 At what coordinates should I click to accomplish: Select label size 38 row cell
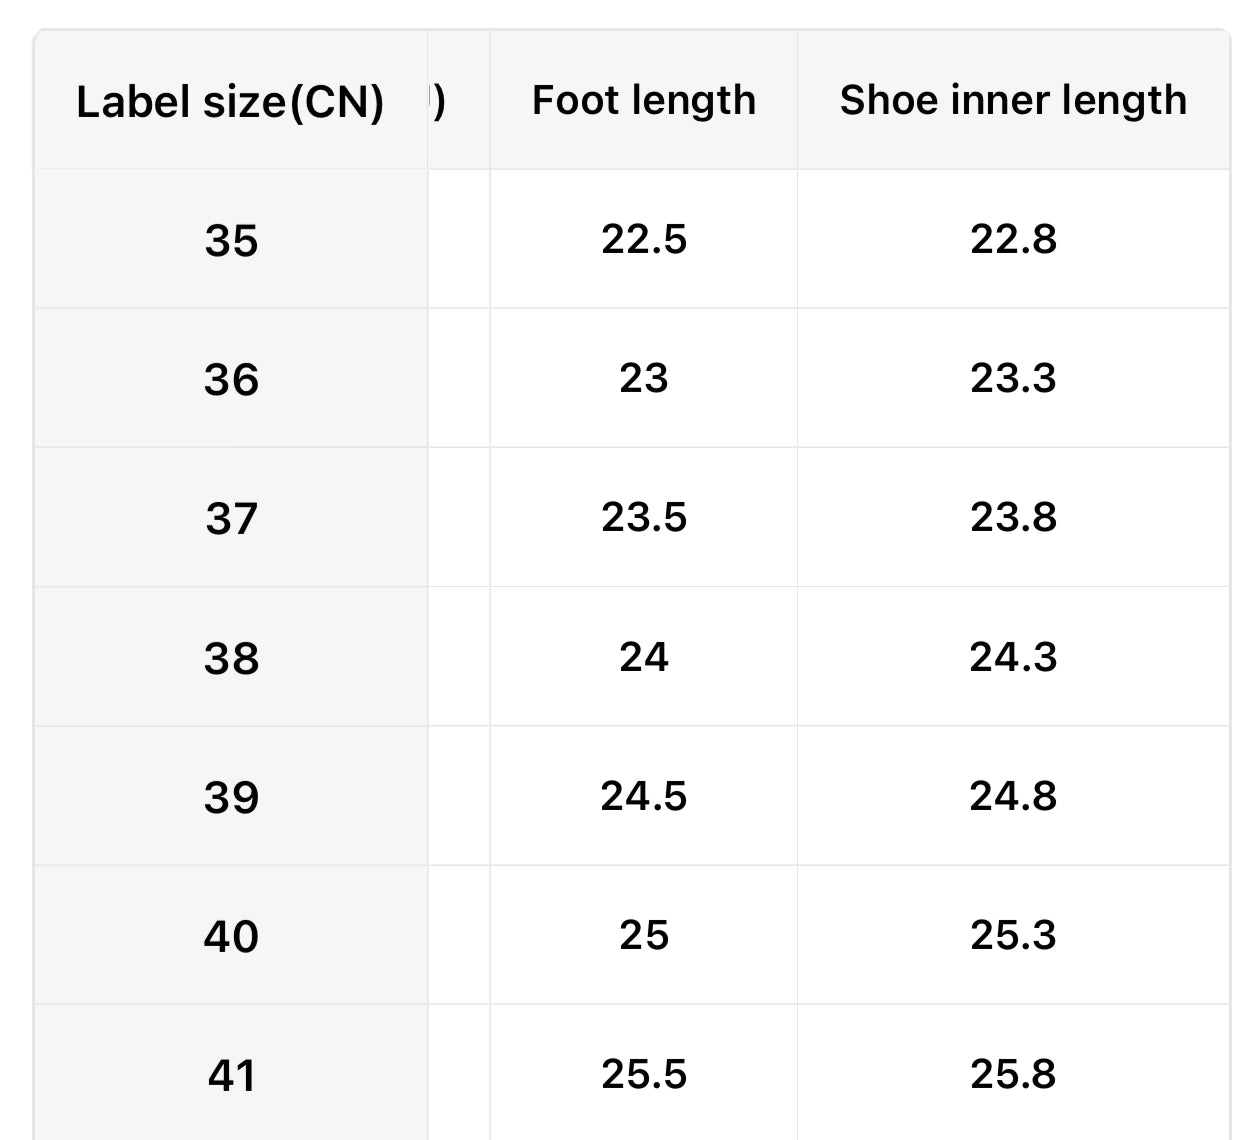click(231, 658)
